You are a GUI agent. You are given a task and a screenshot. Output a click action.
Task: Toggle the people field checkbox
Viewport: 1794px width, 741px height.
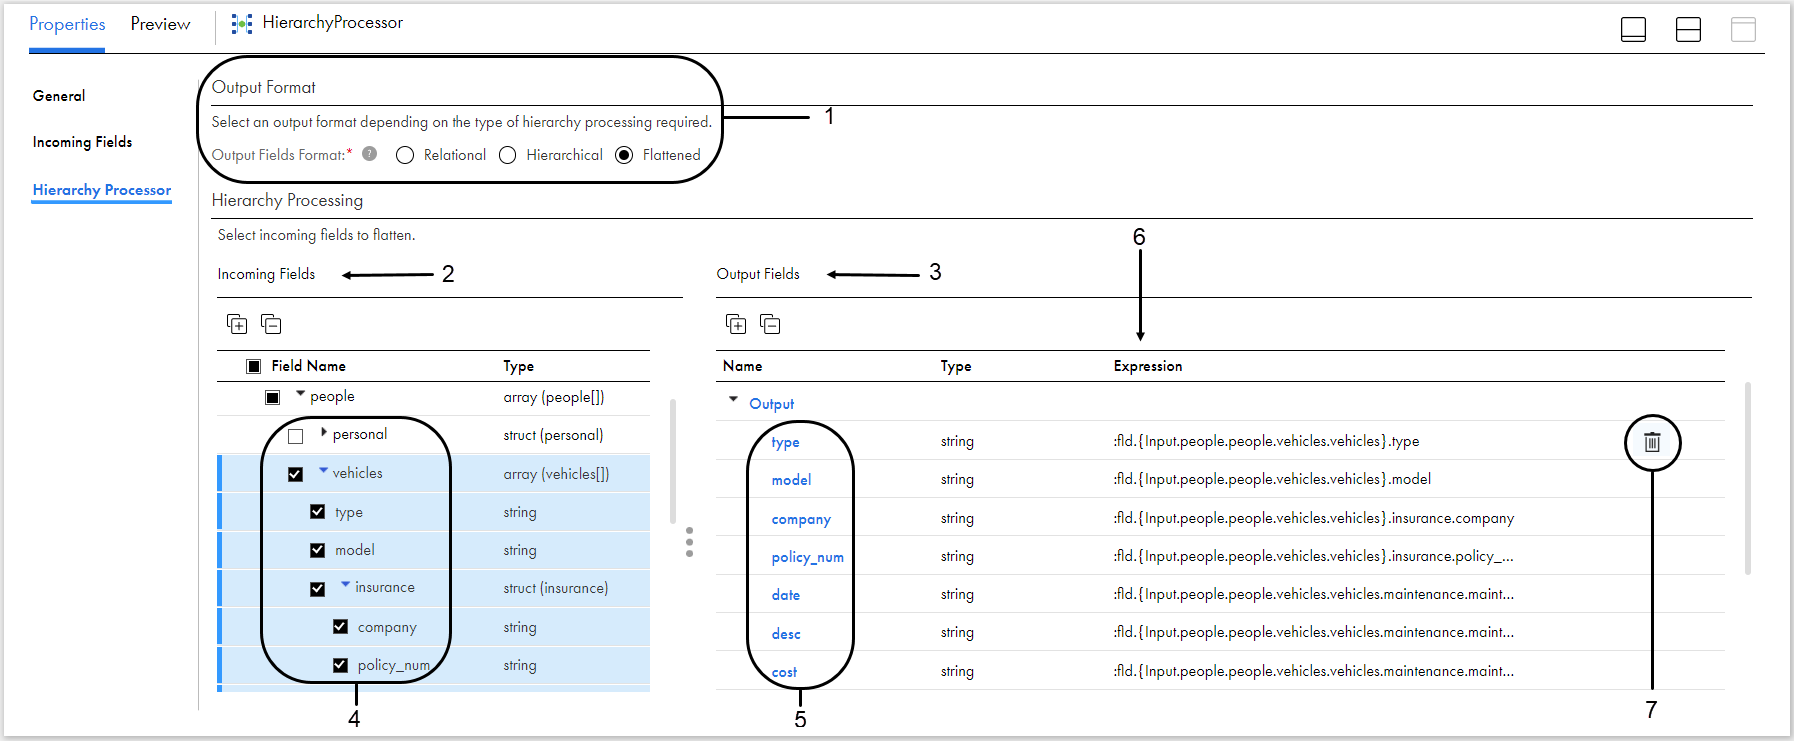[x=272, y=397]
